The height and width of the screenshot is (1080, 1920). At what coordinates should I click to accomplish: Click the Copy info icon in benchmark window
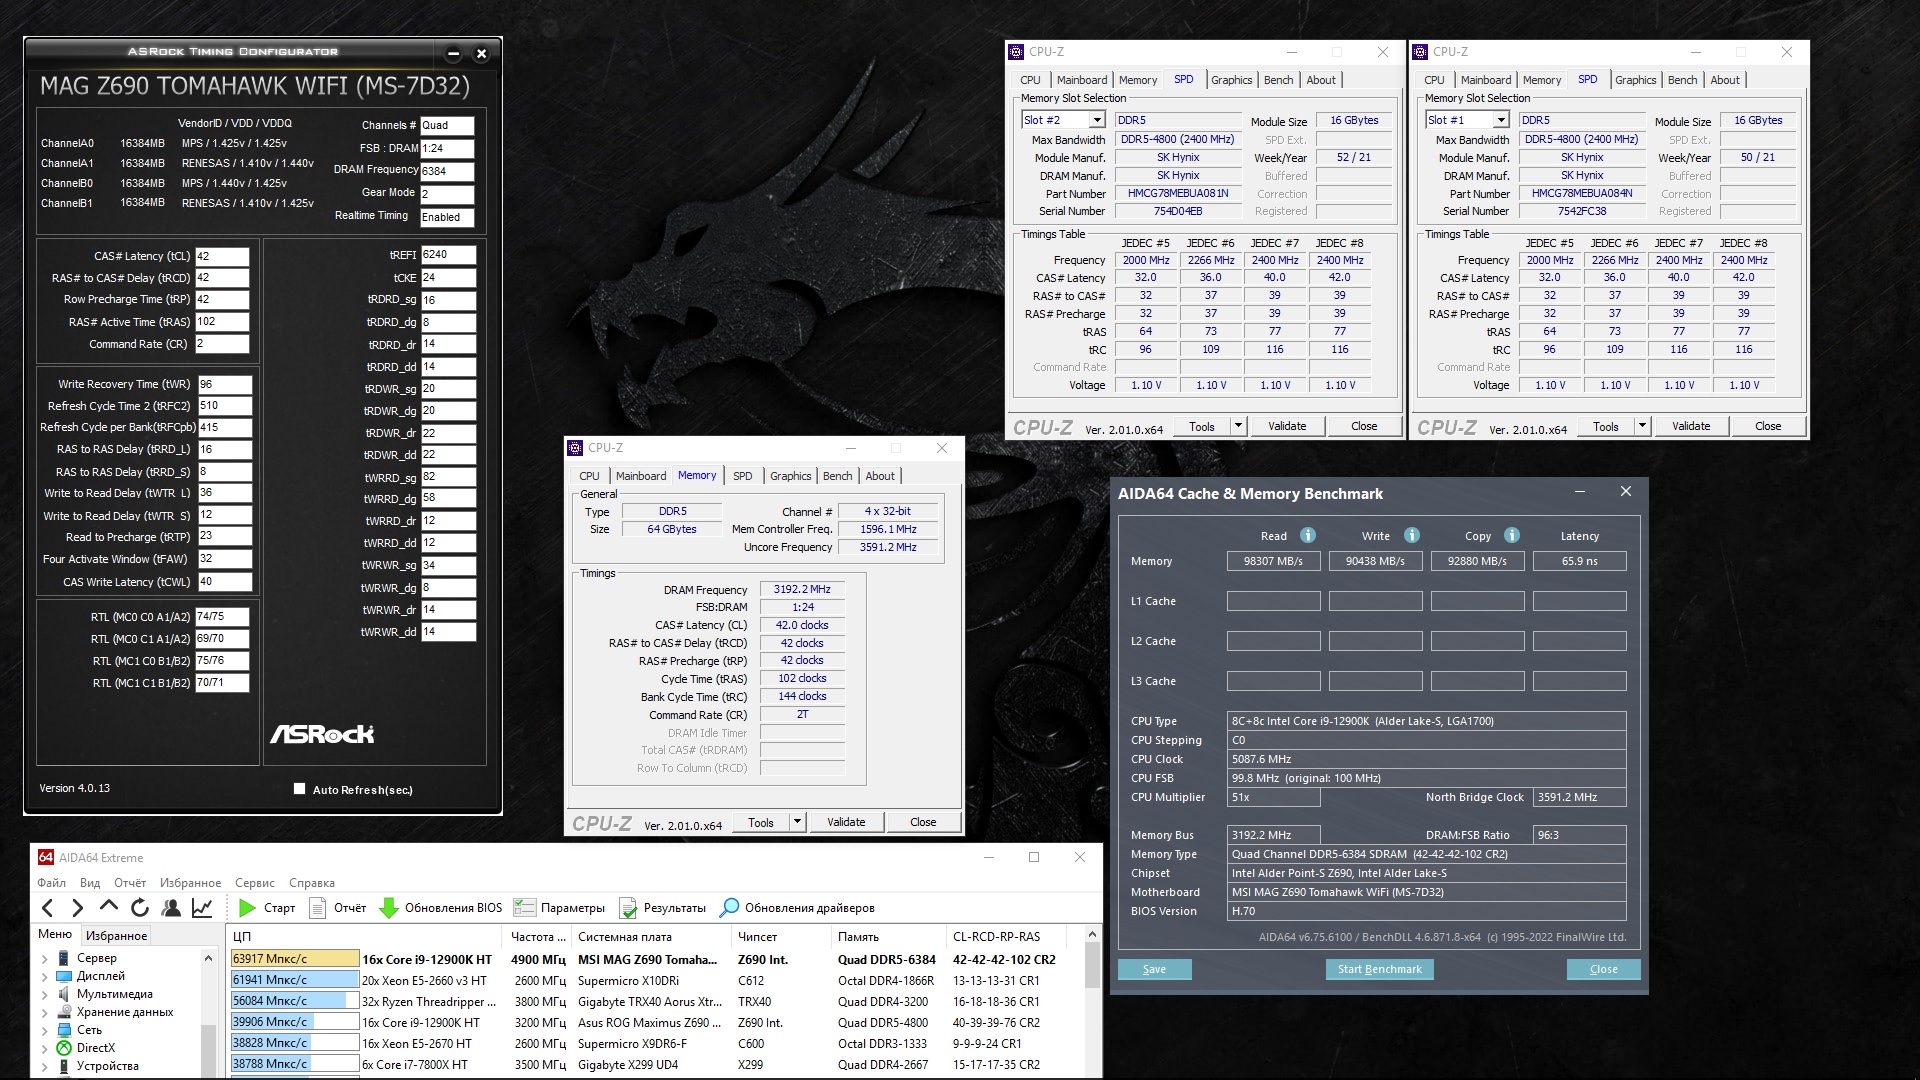1511,536
